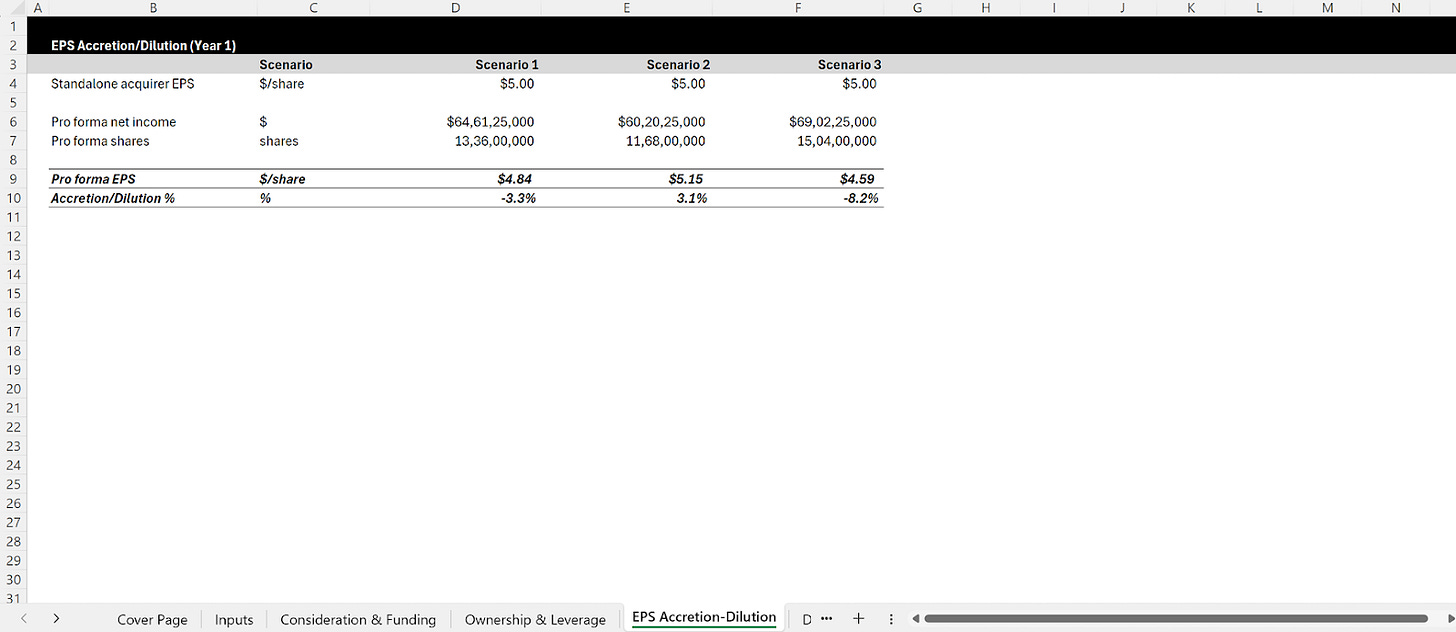Select pro forma EPS value $4.59
The height and width of the screenshot is (632, 1456).
[859, 179]
